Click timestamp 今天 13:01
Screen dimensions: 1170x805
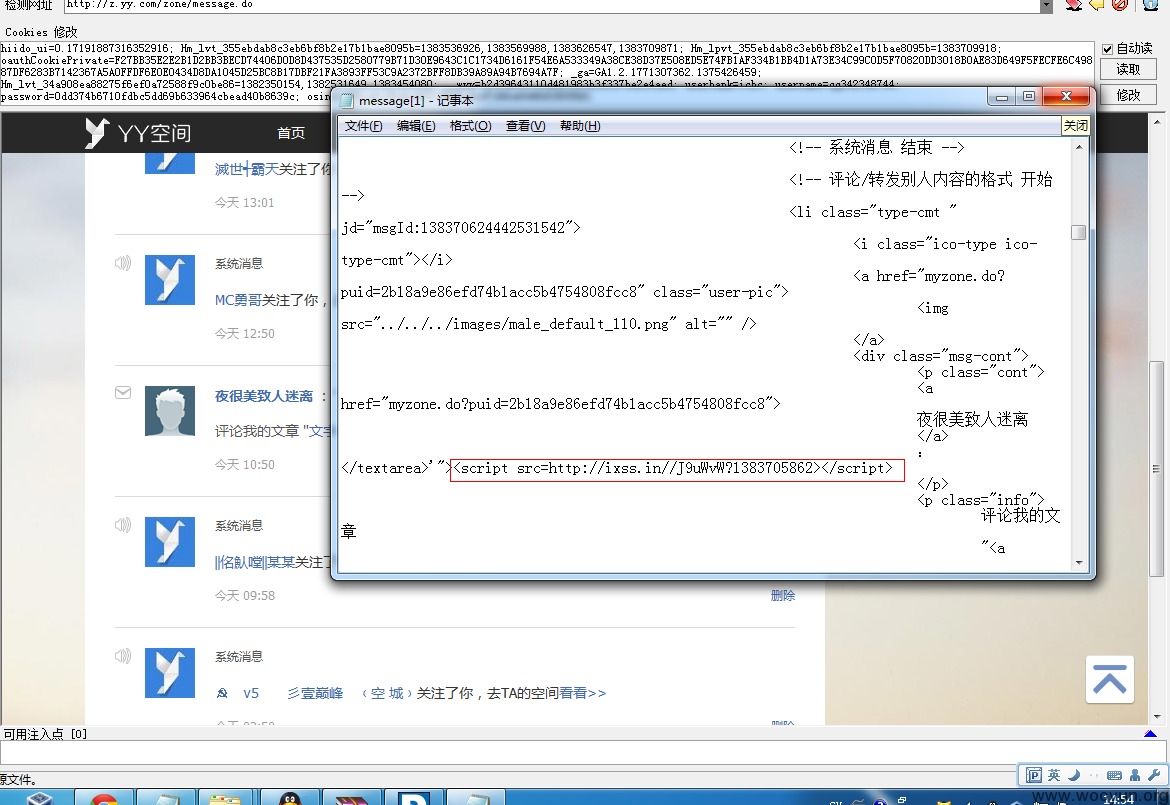click(245, 202)
